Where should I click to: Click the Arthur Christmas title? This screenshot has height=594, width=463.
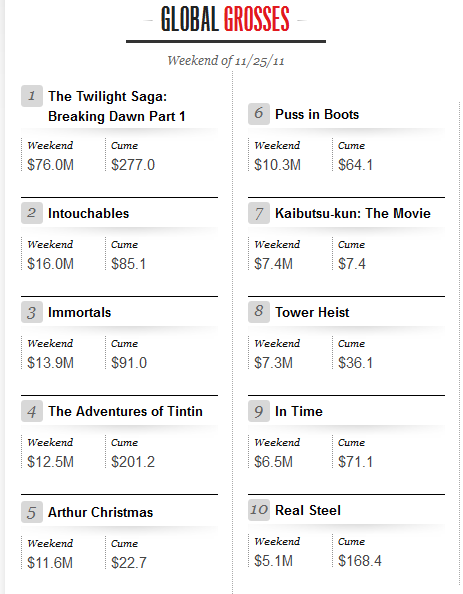[100, 512]
